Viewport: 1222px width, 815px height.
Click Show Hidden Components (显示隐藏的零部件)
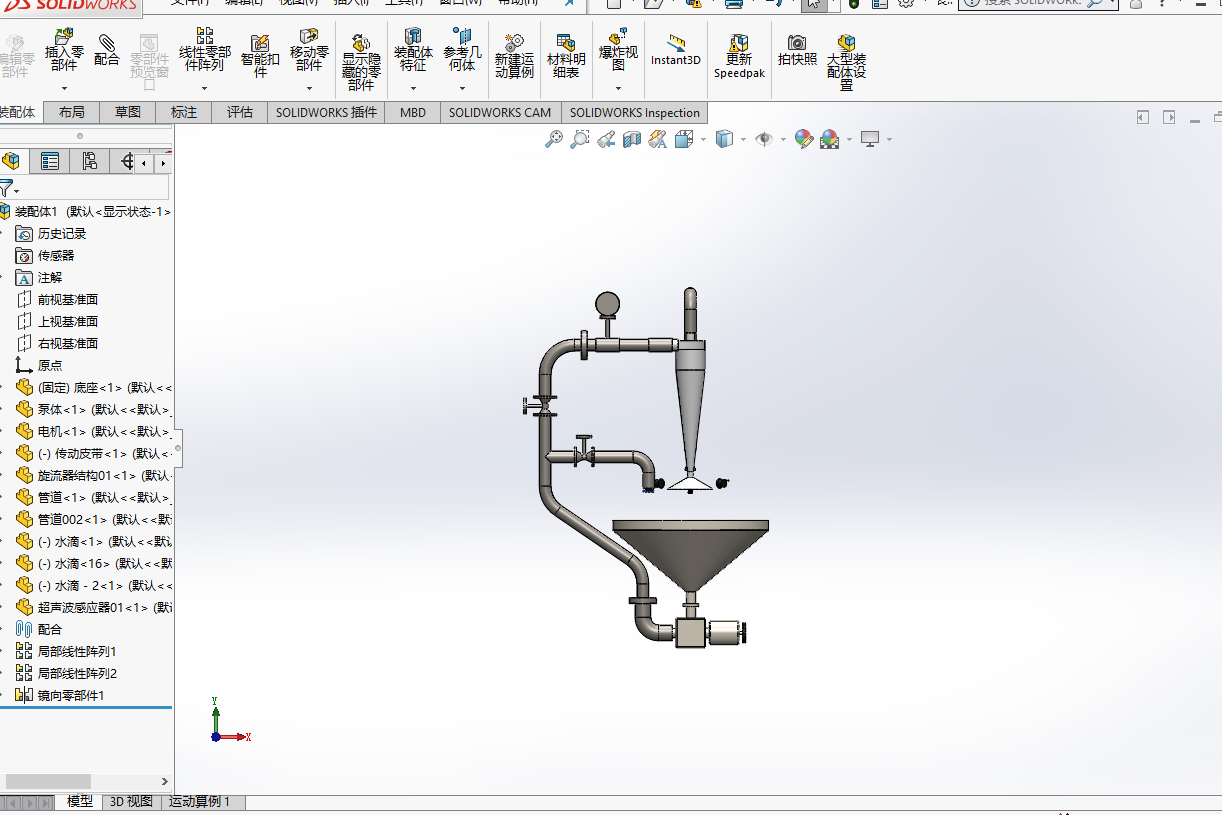click(361, 62)
